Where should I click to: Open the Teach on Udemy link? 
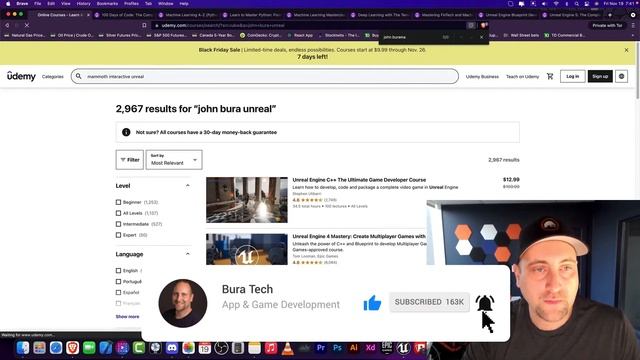point(522,77)
